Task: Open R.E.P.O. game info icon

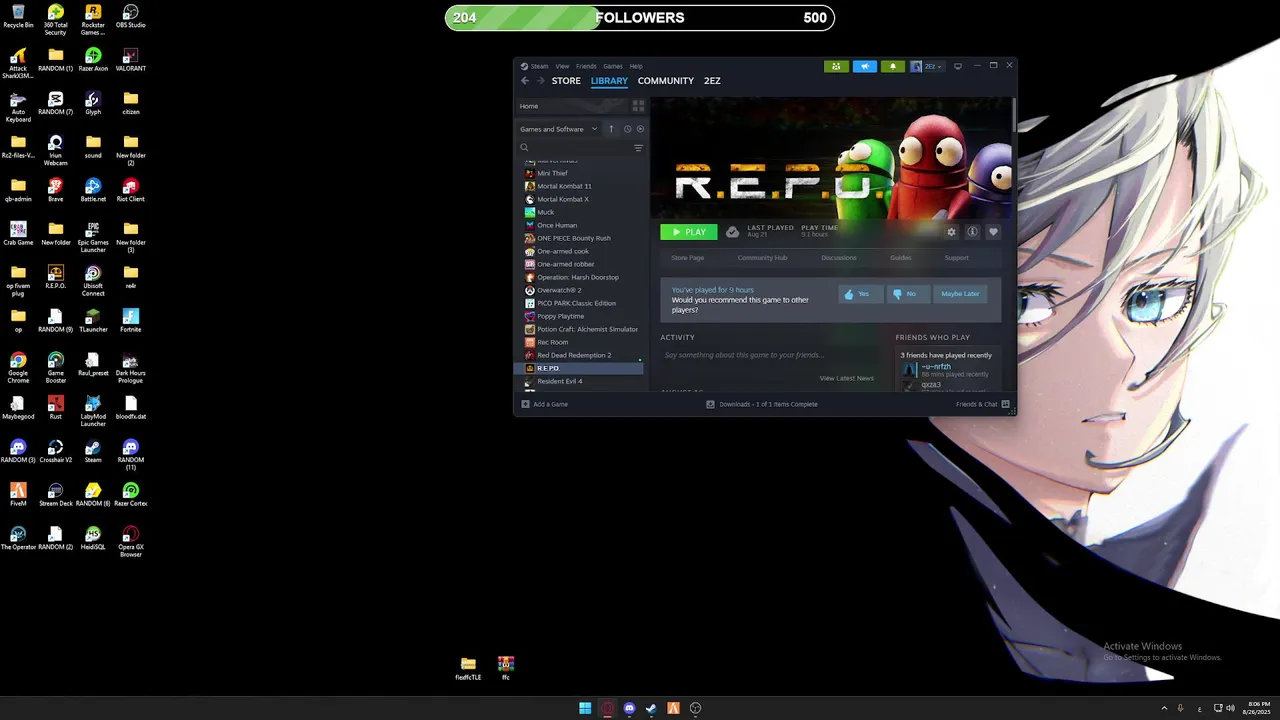Action: pos(972,232)
